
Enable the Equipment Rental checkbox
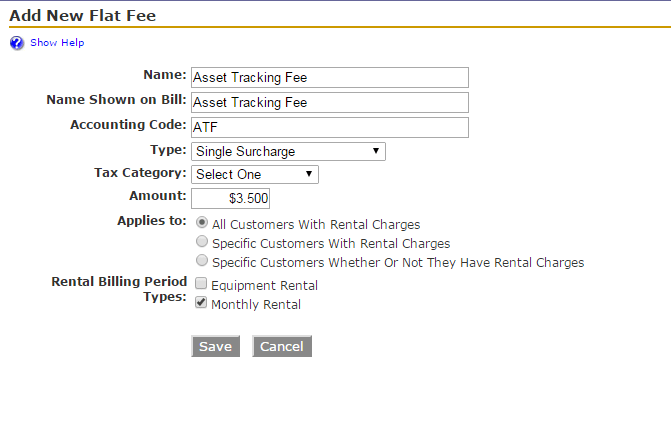tap(201, 283)
